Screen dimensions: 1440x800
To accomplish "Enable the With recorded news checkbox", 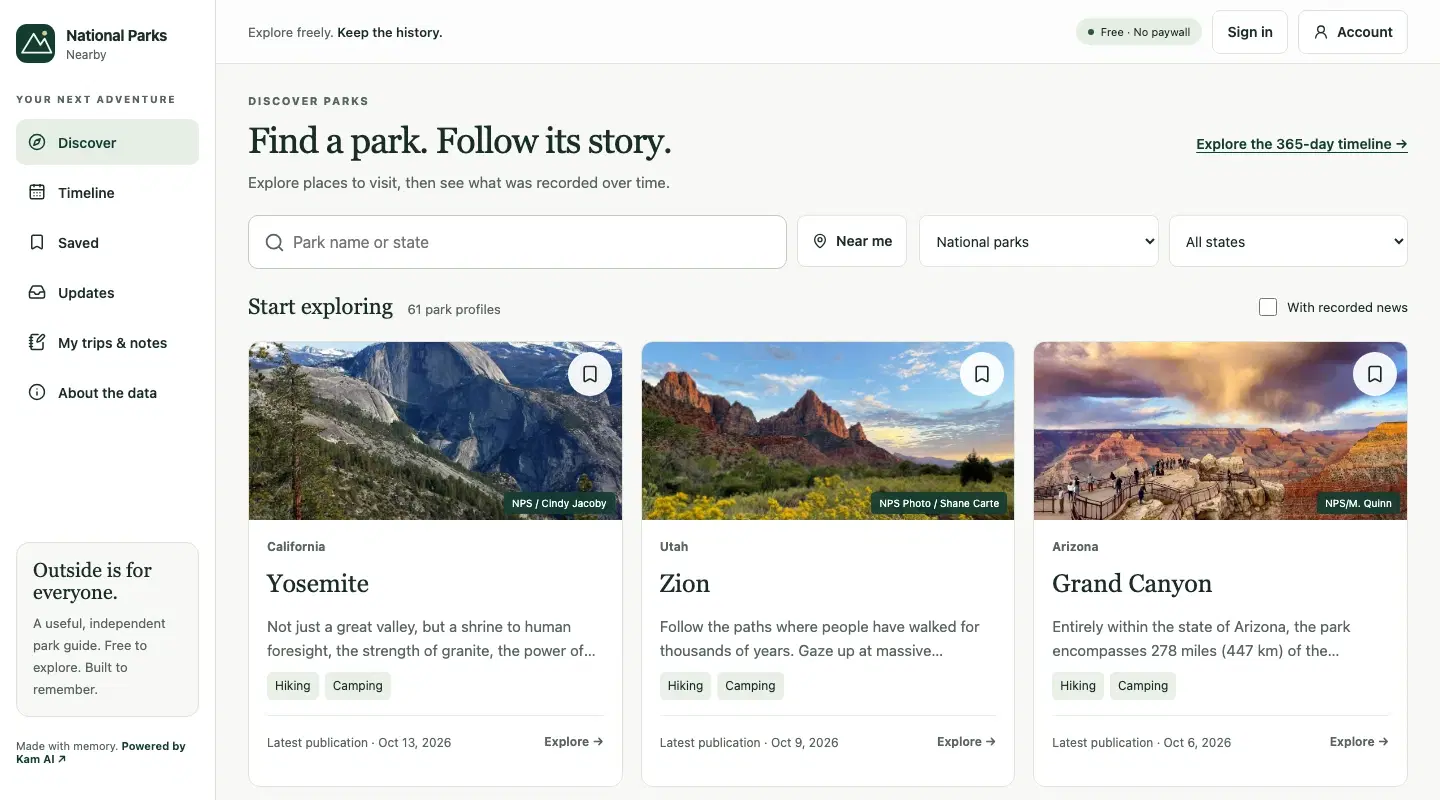I will coord(1268,307).
